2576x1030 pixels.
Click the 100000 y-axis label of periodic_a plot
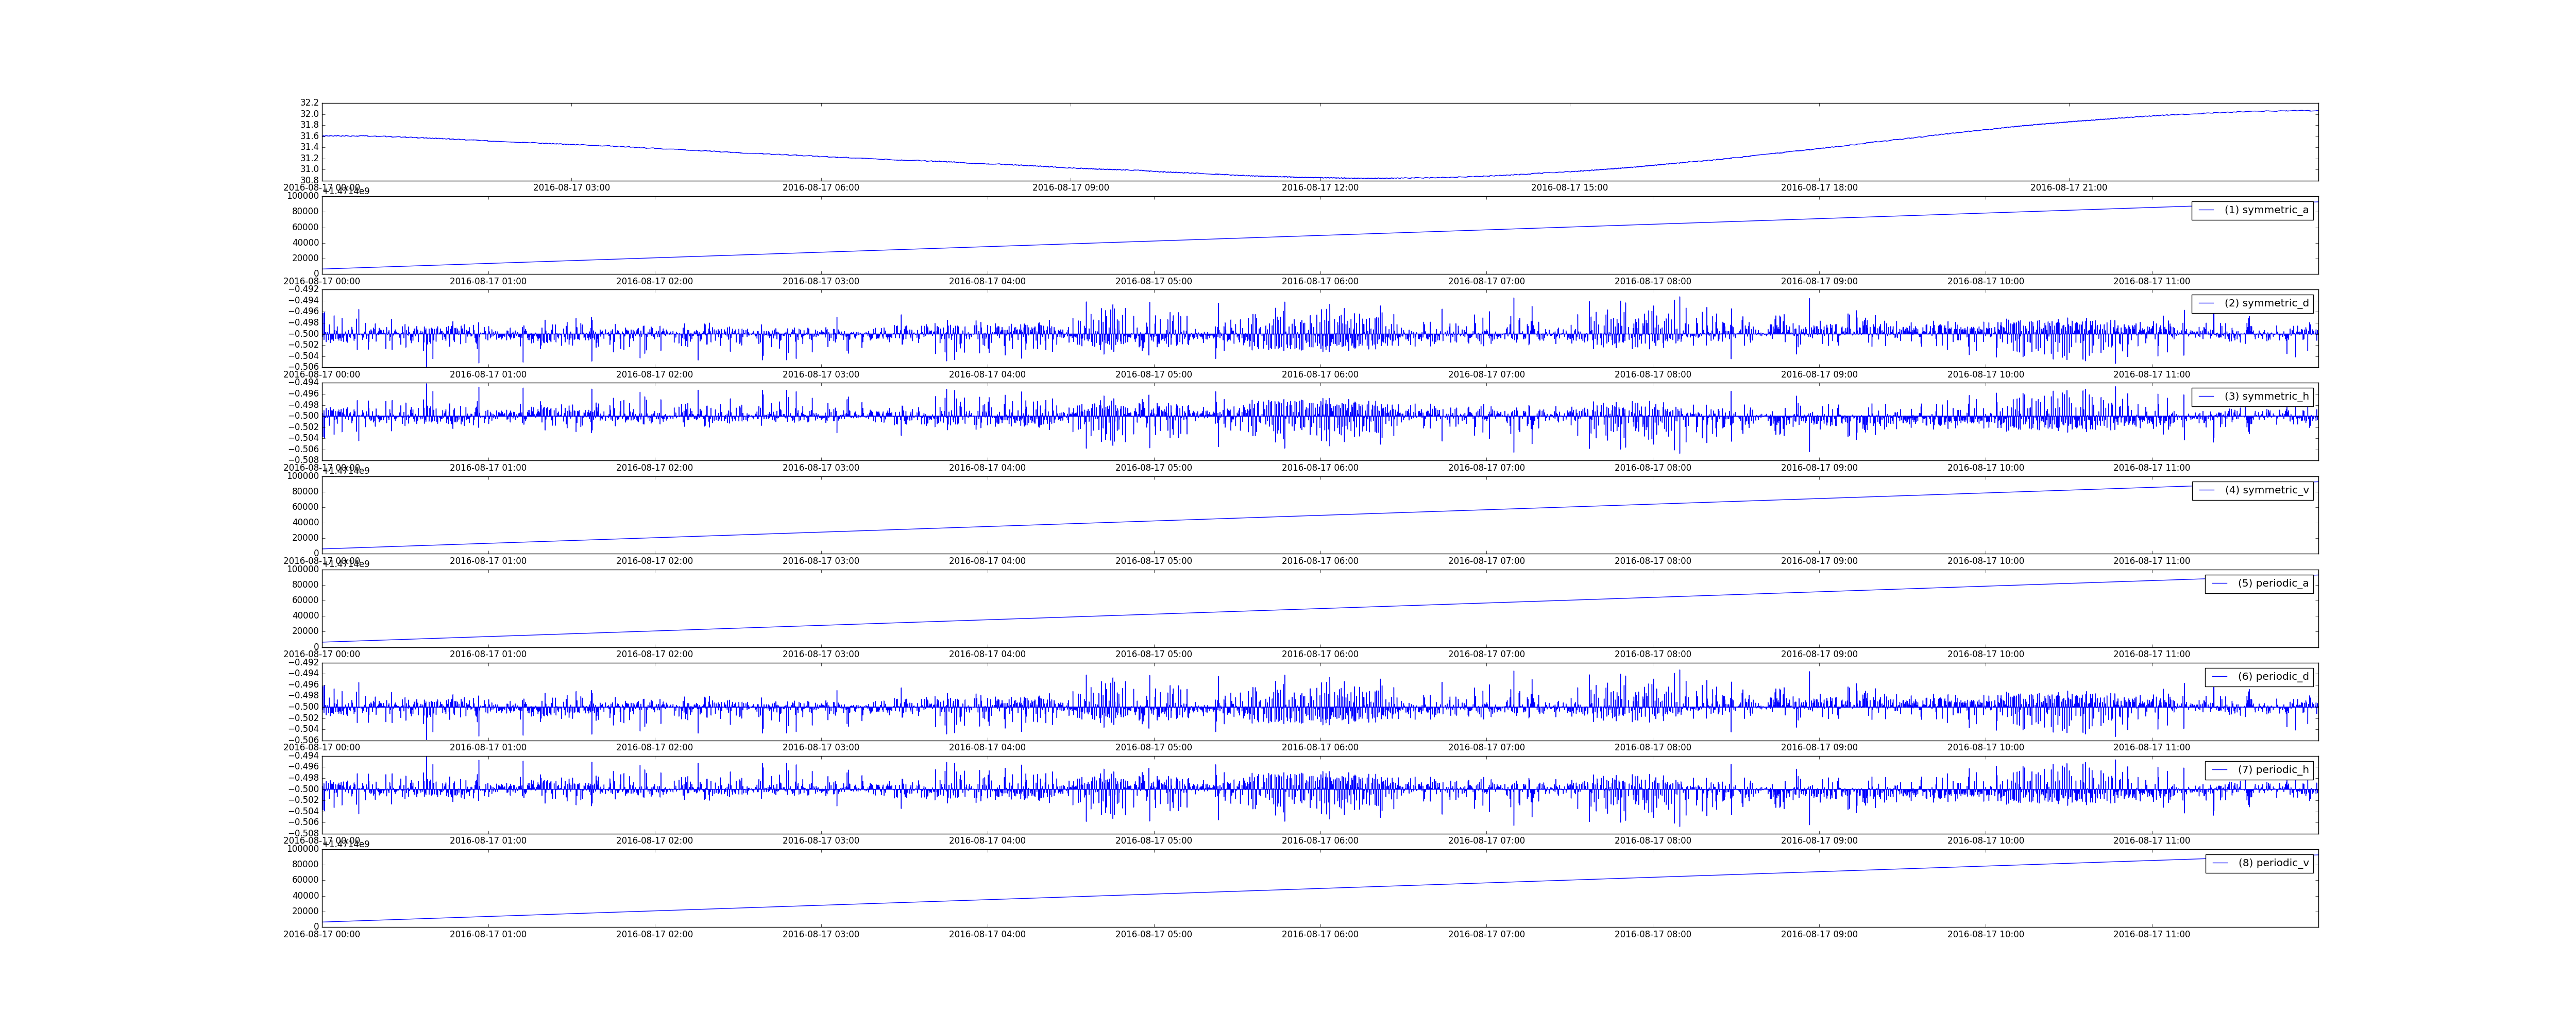coord(303,570)
